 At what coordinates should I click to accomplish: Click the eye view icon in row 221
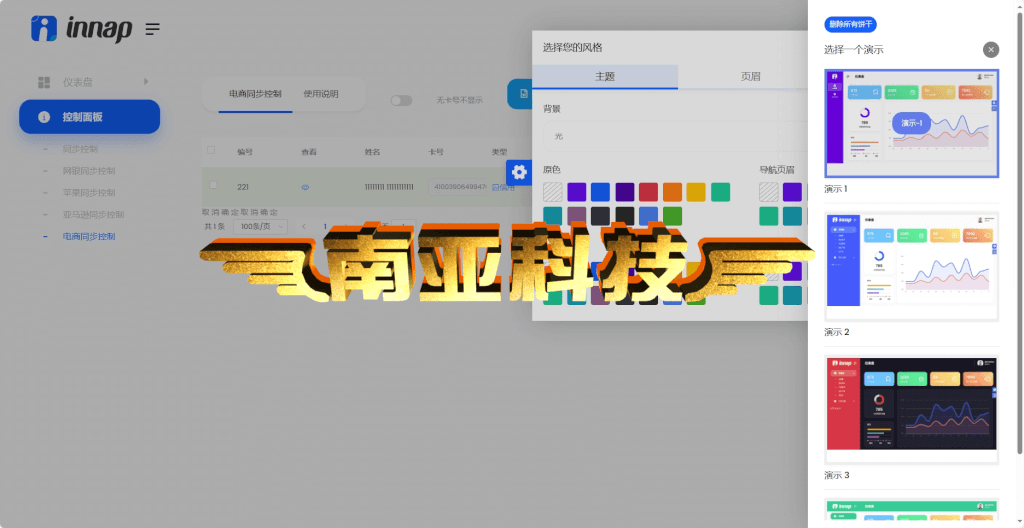[305, 187]
